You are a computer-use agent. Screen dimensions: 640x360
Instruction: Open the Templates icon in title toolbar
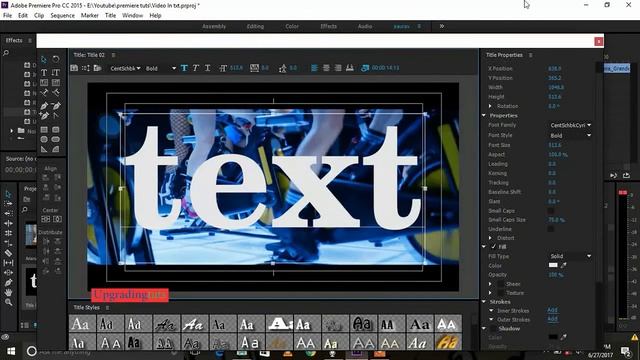click(98, 68)
